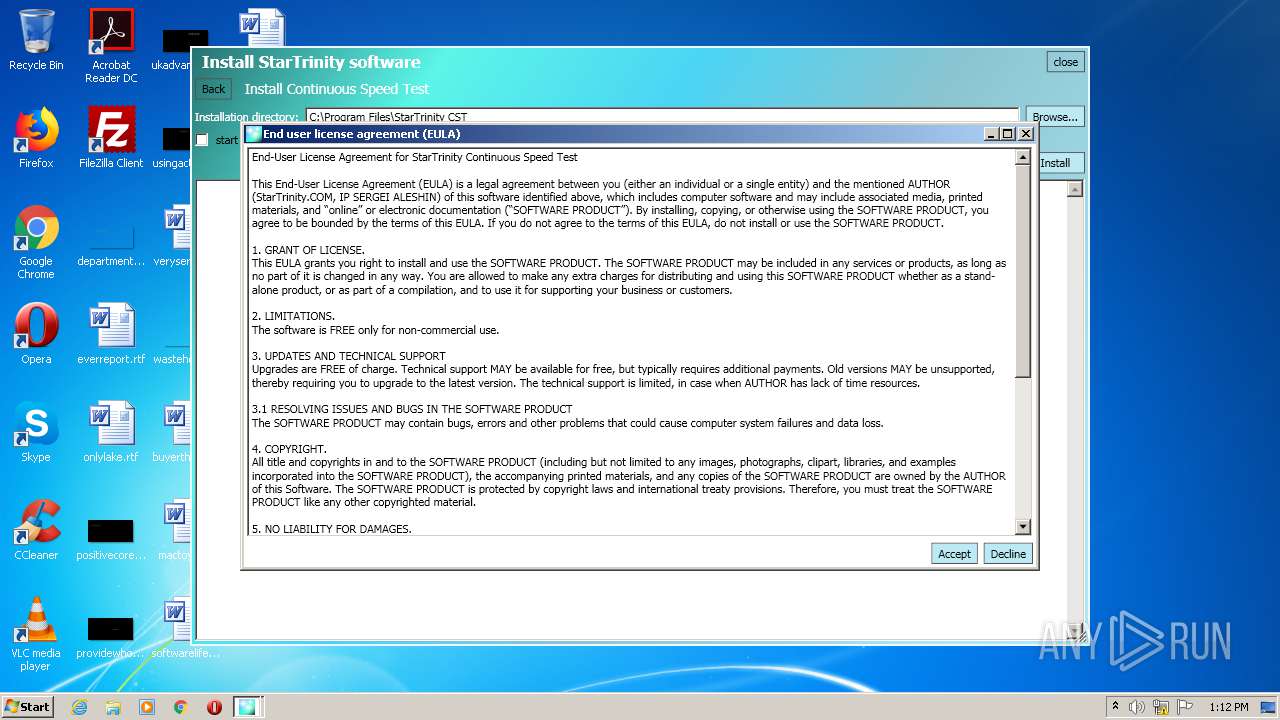Close the Install StarTrinity software window
Viewport: 1280px width, 720px height.
[1066, 62]
